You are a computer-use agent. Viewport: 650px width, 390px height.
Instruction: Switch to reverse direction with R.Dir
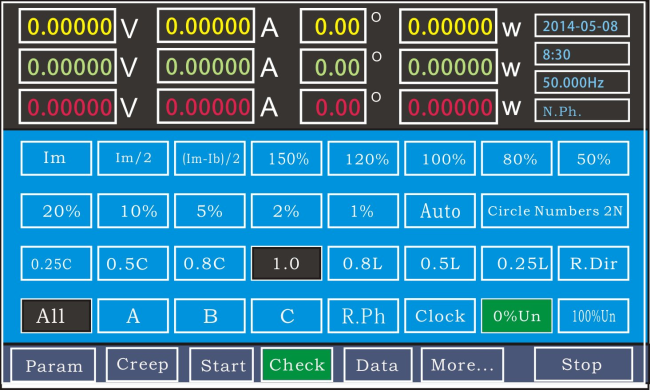tap(594, 263)
